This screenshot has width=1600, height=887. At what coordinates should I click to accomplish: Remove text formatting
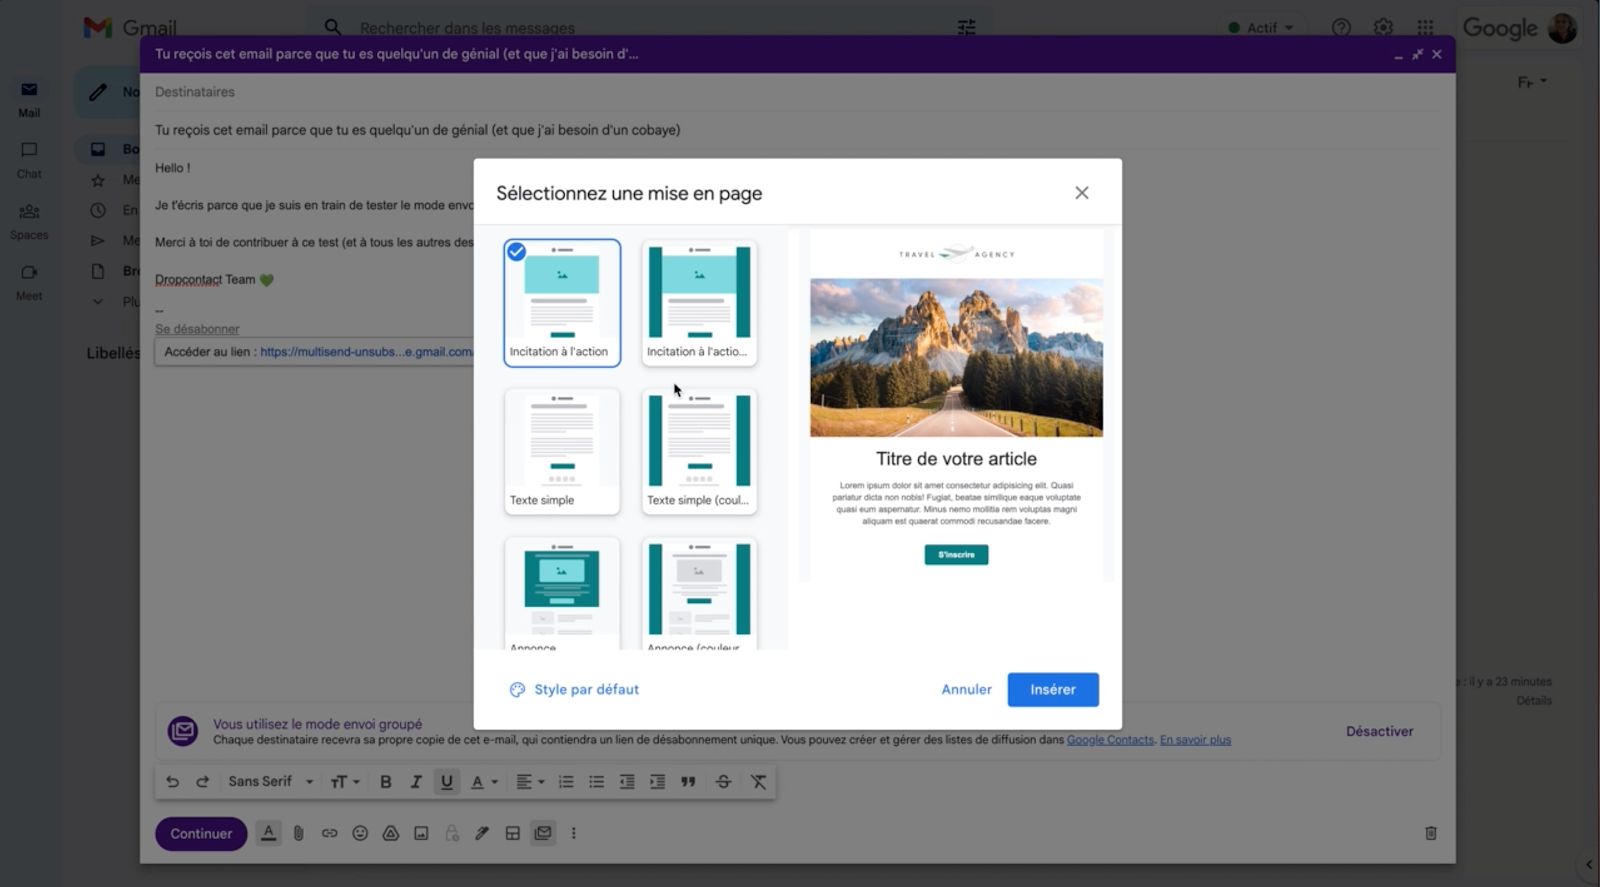tap(758, 782)
